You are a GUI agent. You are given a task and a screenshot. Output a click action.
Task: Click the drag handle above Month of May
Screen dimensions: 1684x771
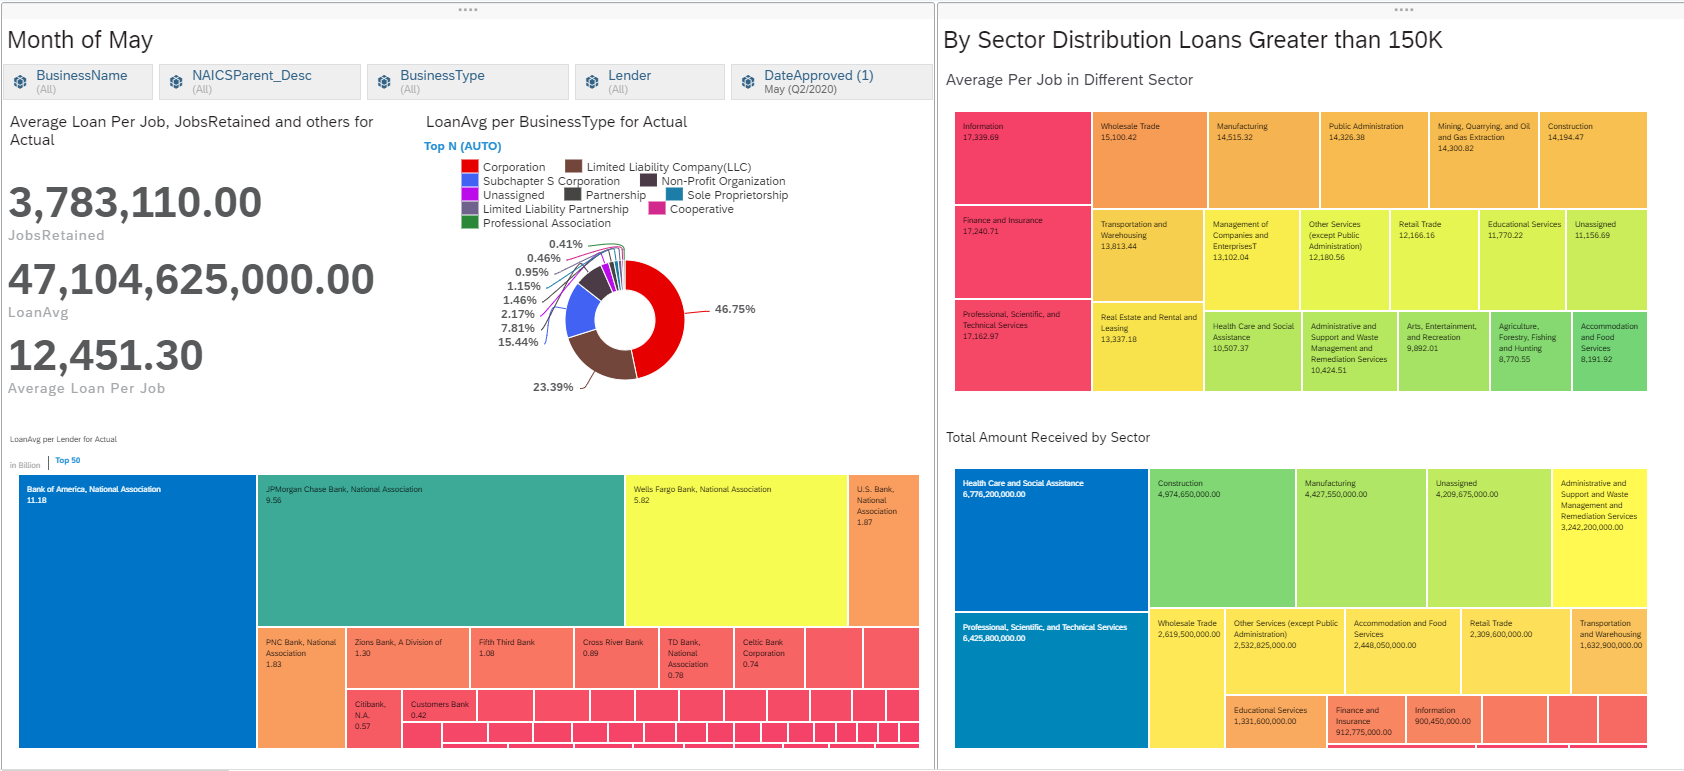[x=468, y=10]
